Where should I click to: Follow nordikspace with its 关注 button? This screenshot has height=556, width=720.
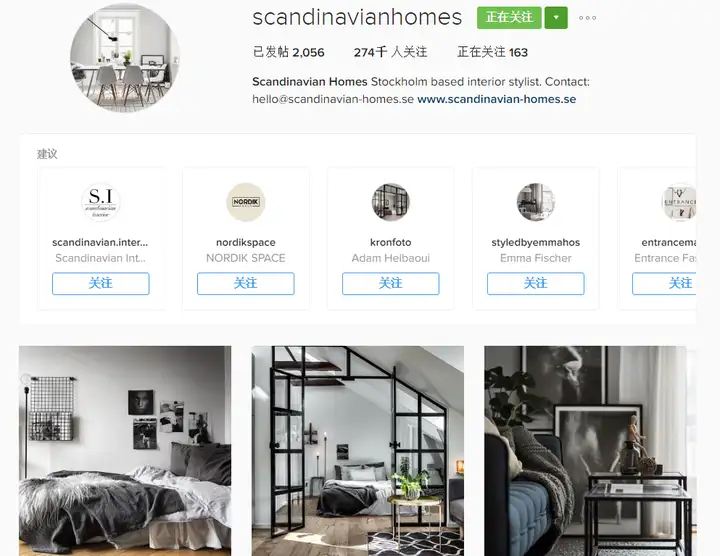pyautogui.click(x=246, y=283)
